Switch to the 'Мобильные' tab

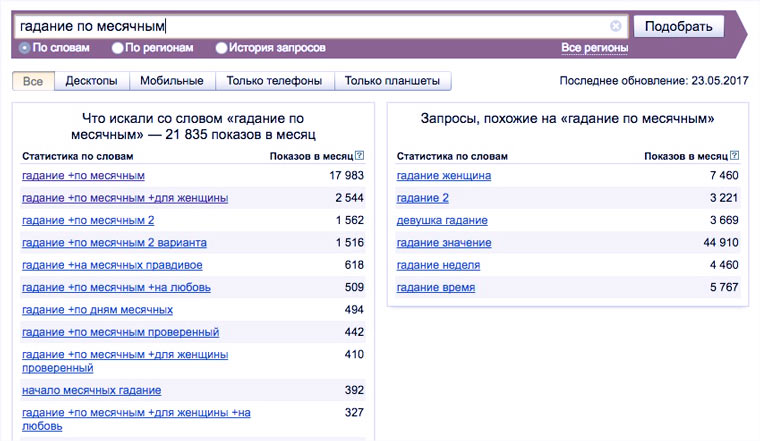coord(172,81)
